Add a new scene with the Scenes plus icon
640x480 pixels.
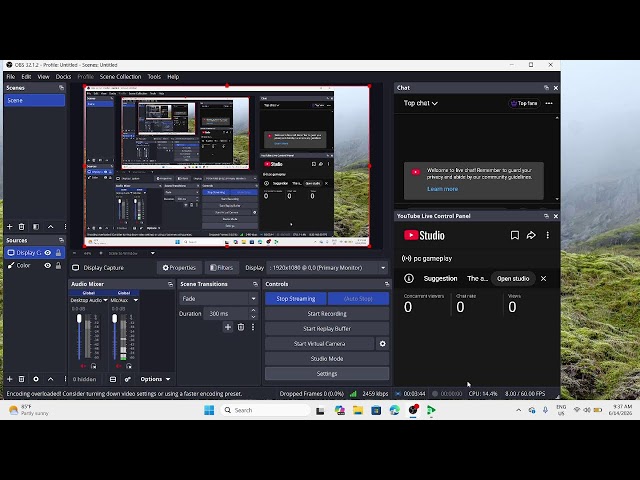10,227
